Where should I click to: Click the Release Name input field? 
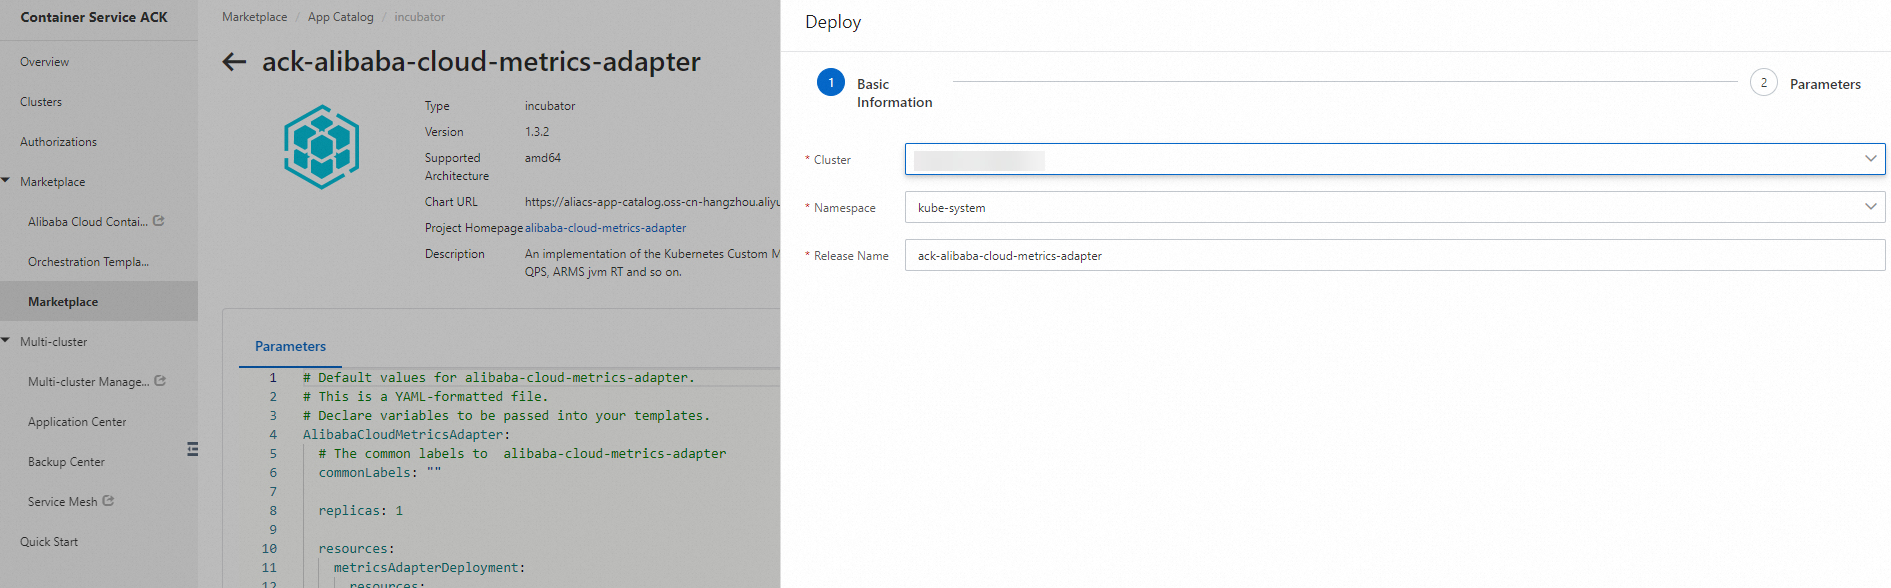coord(1395,255)
